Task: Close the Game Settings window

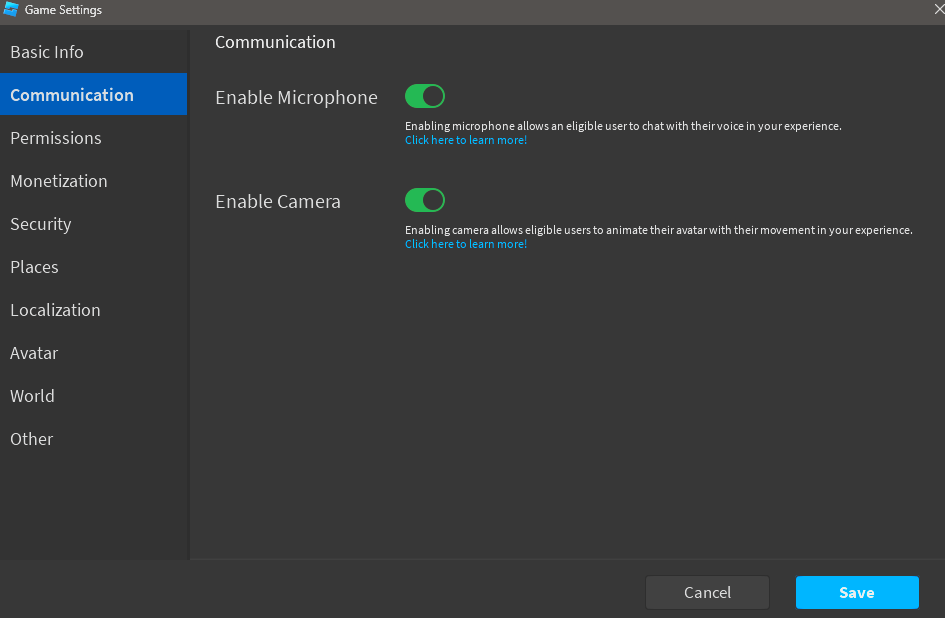Action: pos(939,9)
